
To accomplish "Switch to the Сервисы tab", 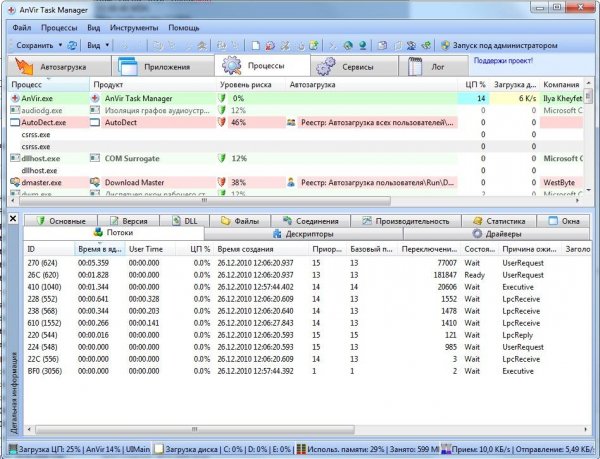I will [354, 67].
